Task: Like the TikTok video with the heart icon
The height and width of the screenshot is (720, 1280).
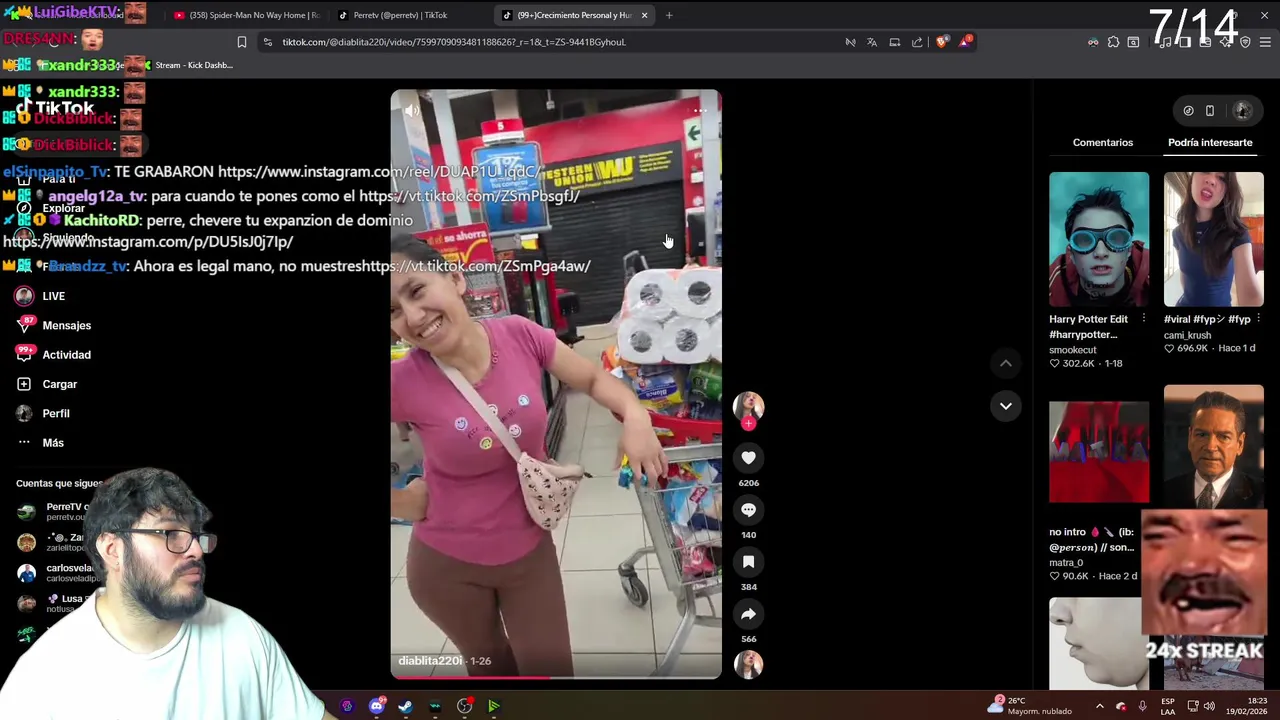Action: point(748,458)
